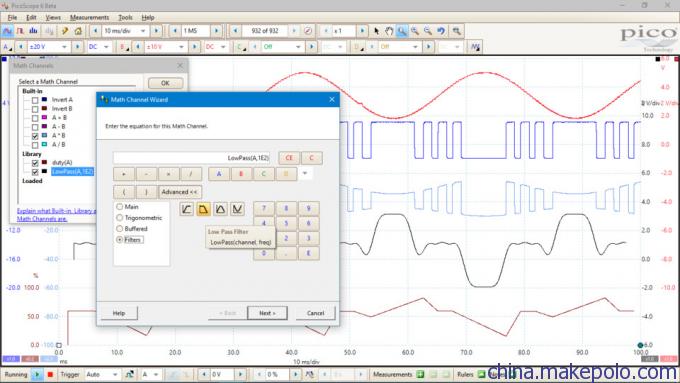Open the trigger source A dropdown
The image size is (680, 383).
pyautogui.click(x=156, y=374)
